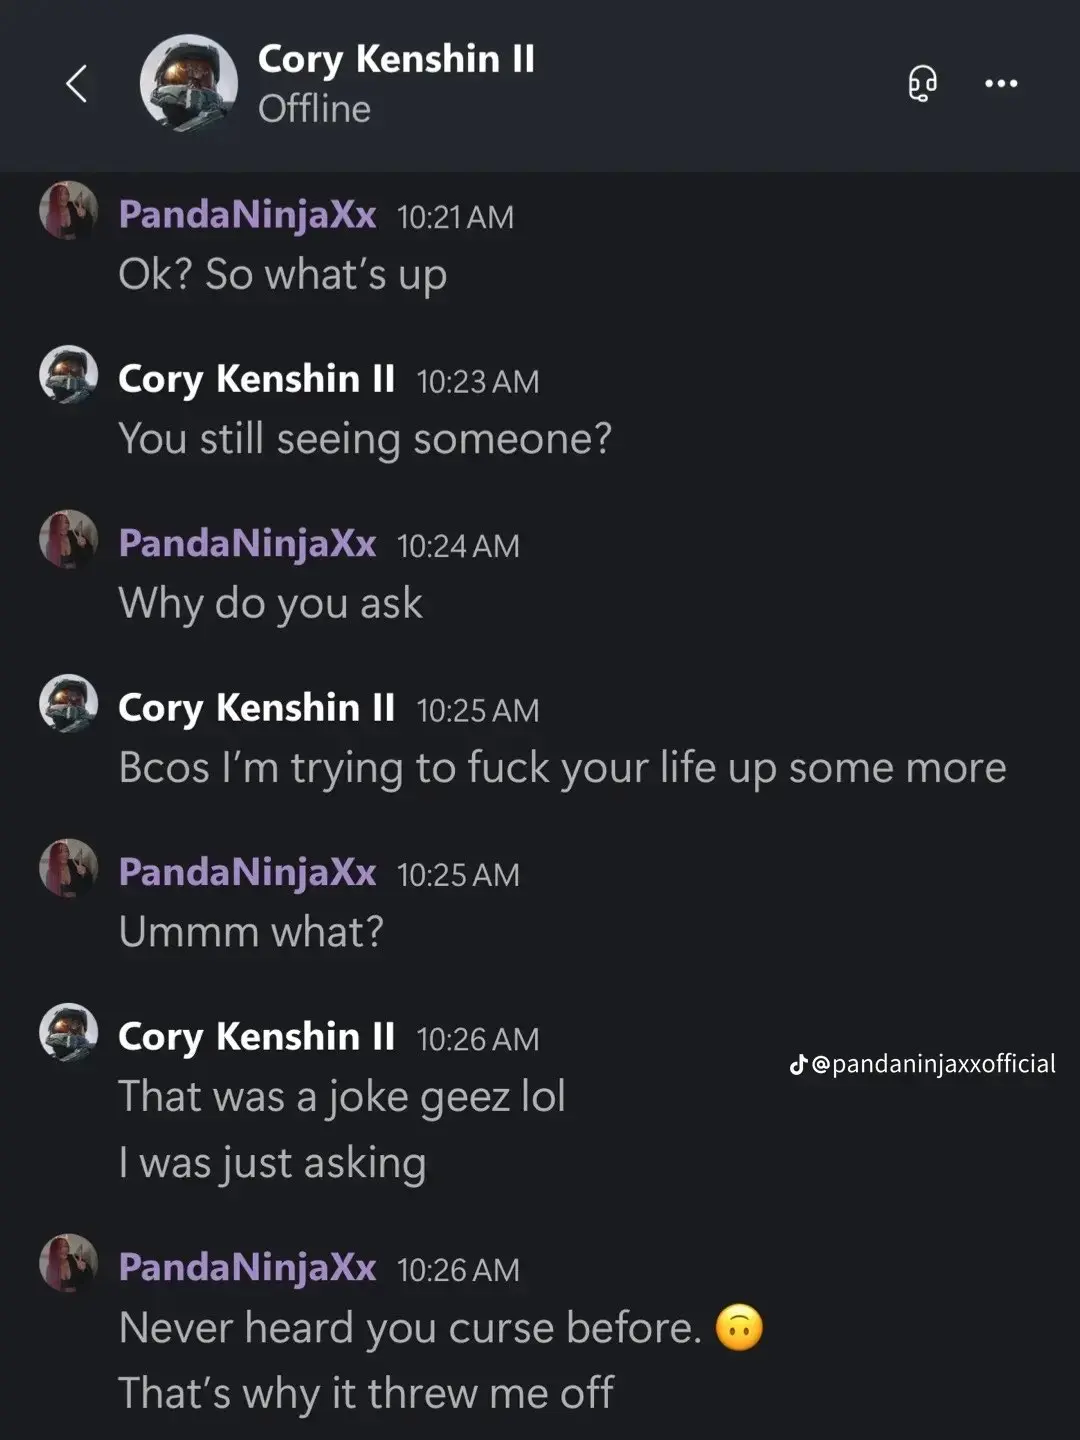This screenshot has height=1440, width=1080.
Task: Open the three-dot options menu
Action: coord(999,84)
